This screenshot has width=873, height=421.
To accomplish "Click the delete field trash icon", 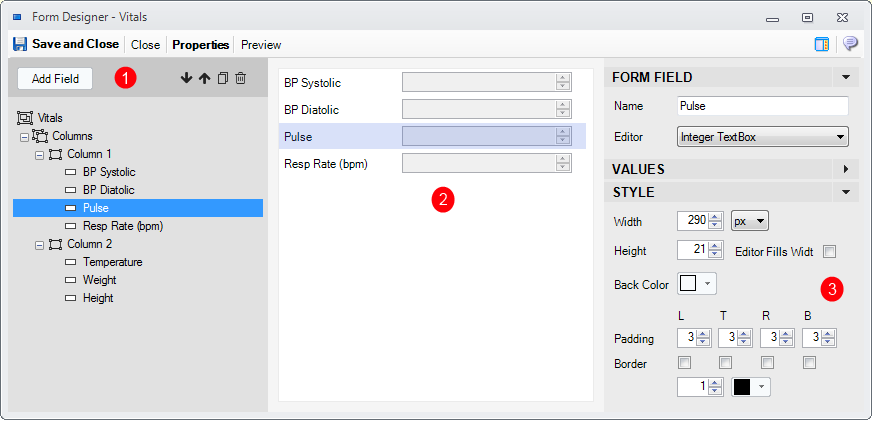I will (241, 78).
